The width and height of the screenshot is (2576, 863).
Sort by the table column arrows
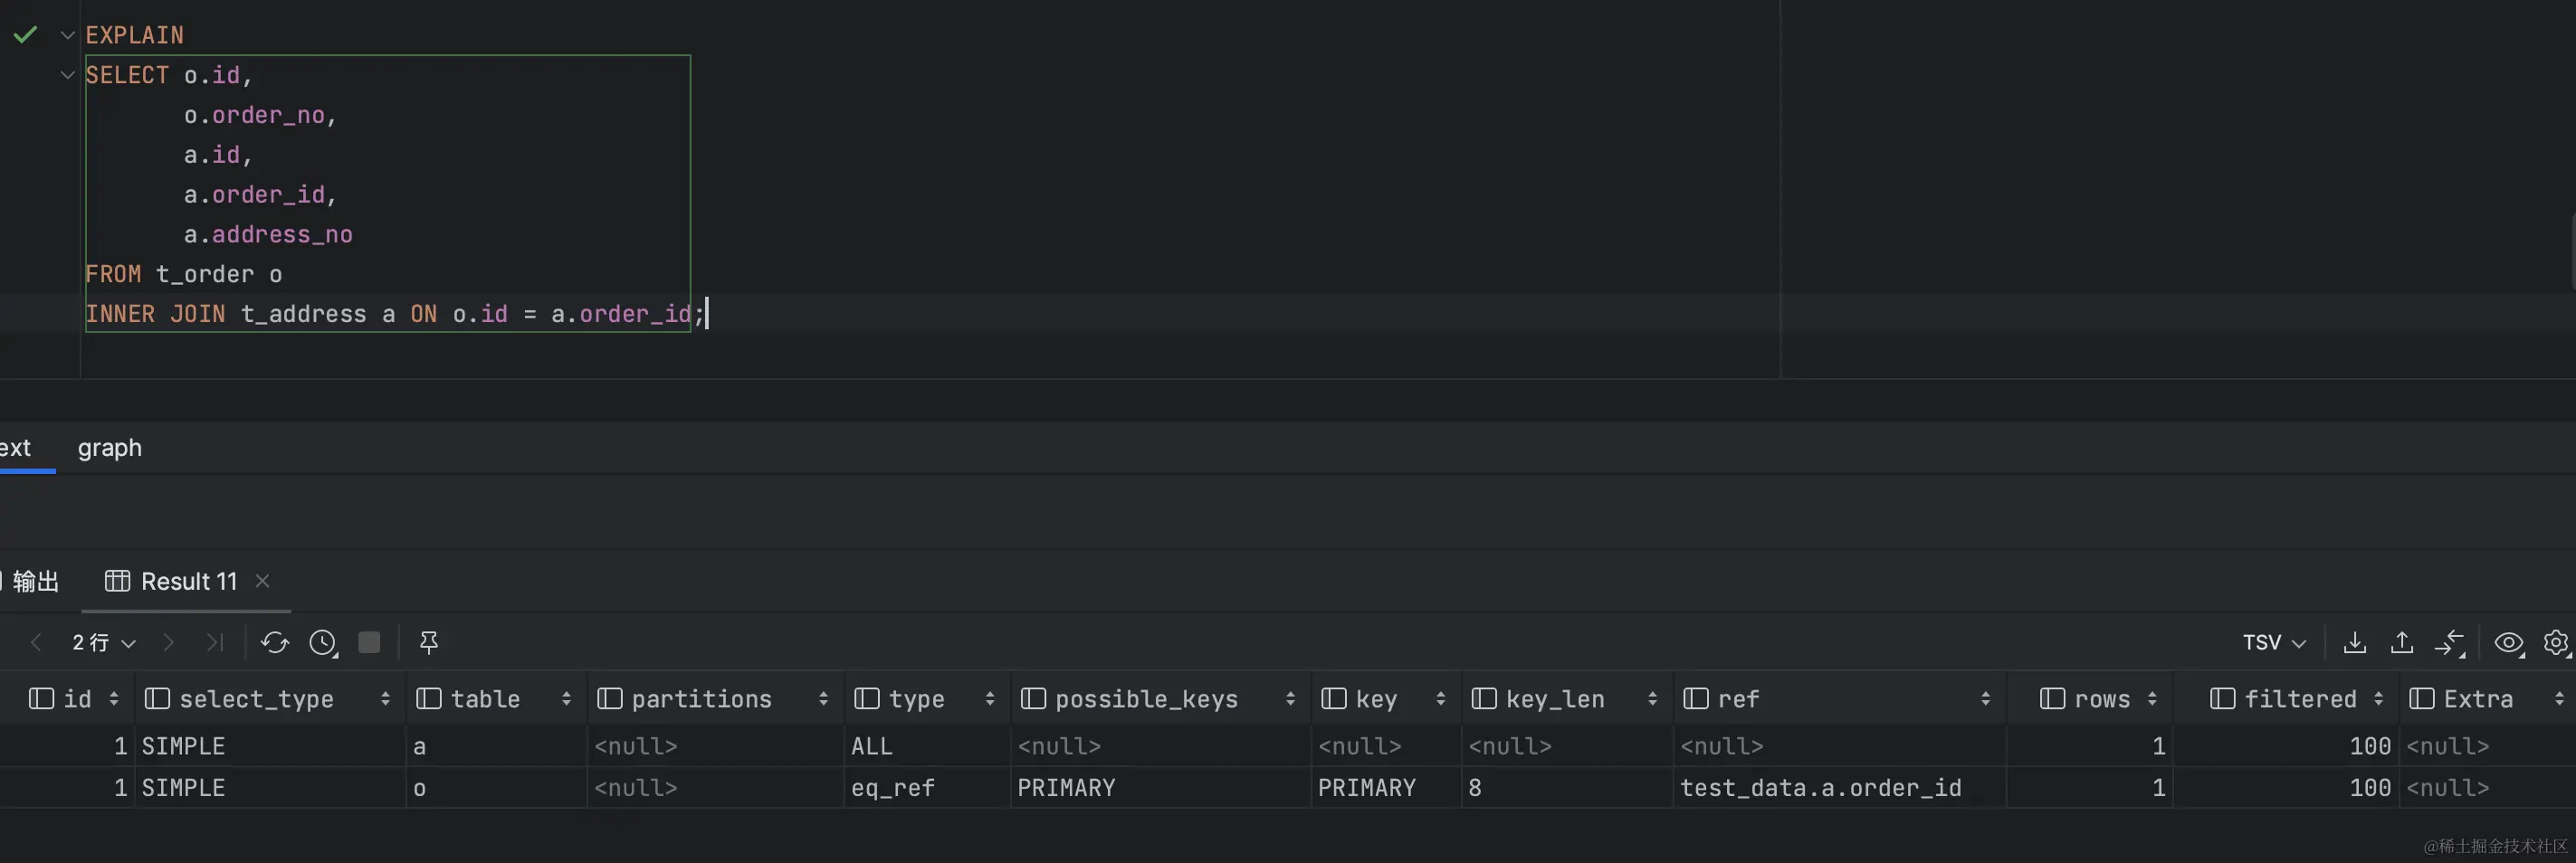[x=566, y=698]
